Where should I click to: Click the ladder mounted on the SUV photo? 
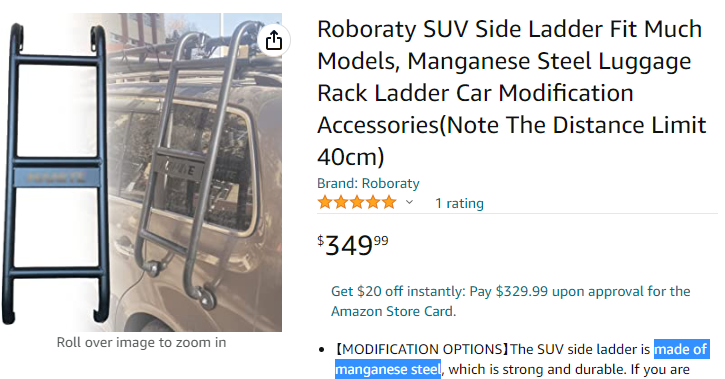199,166
